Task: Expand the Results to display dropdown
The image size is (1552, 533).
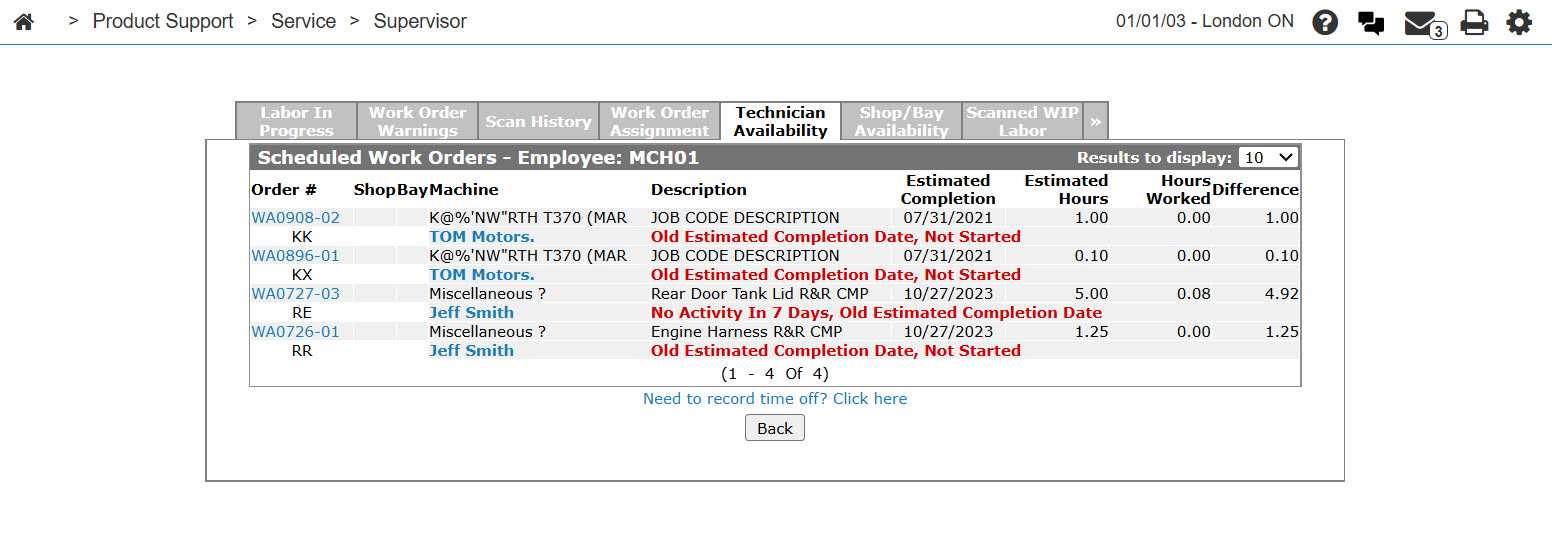Action: click(x=1268, y=157)
